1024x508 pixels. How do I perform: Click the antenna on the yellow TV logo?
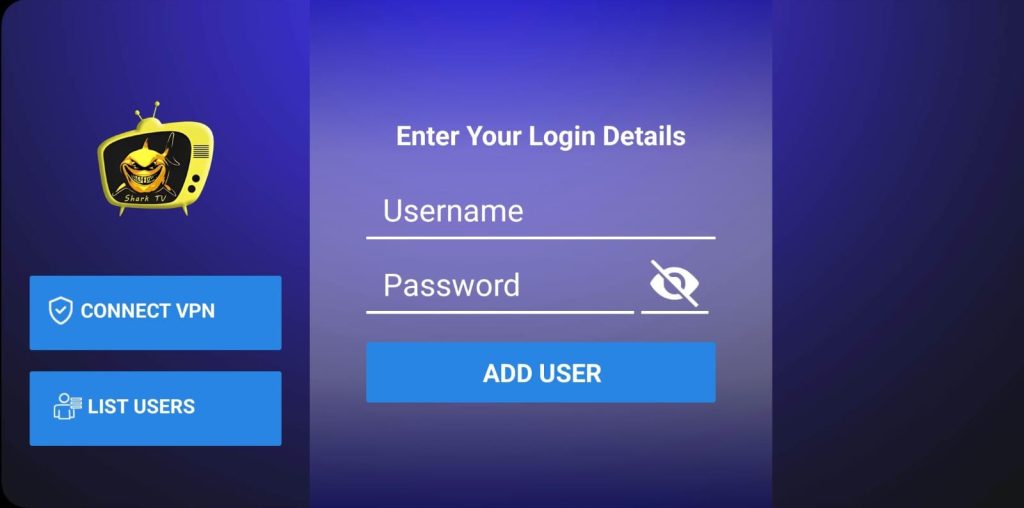(x=148, y=112)
